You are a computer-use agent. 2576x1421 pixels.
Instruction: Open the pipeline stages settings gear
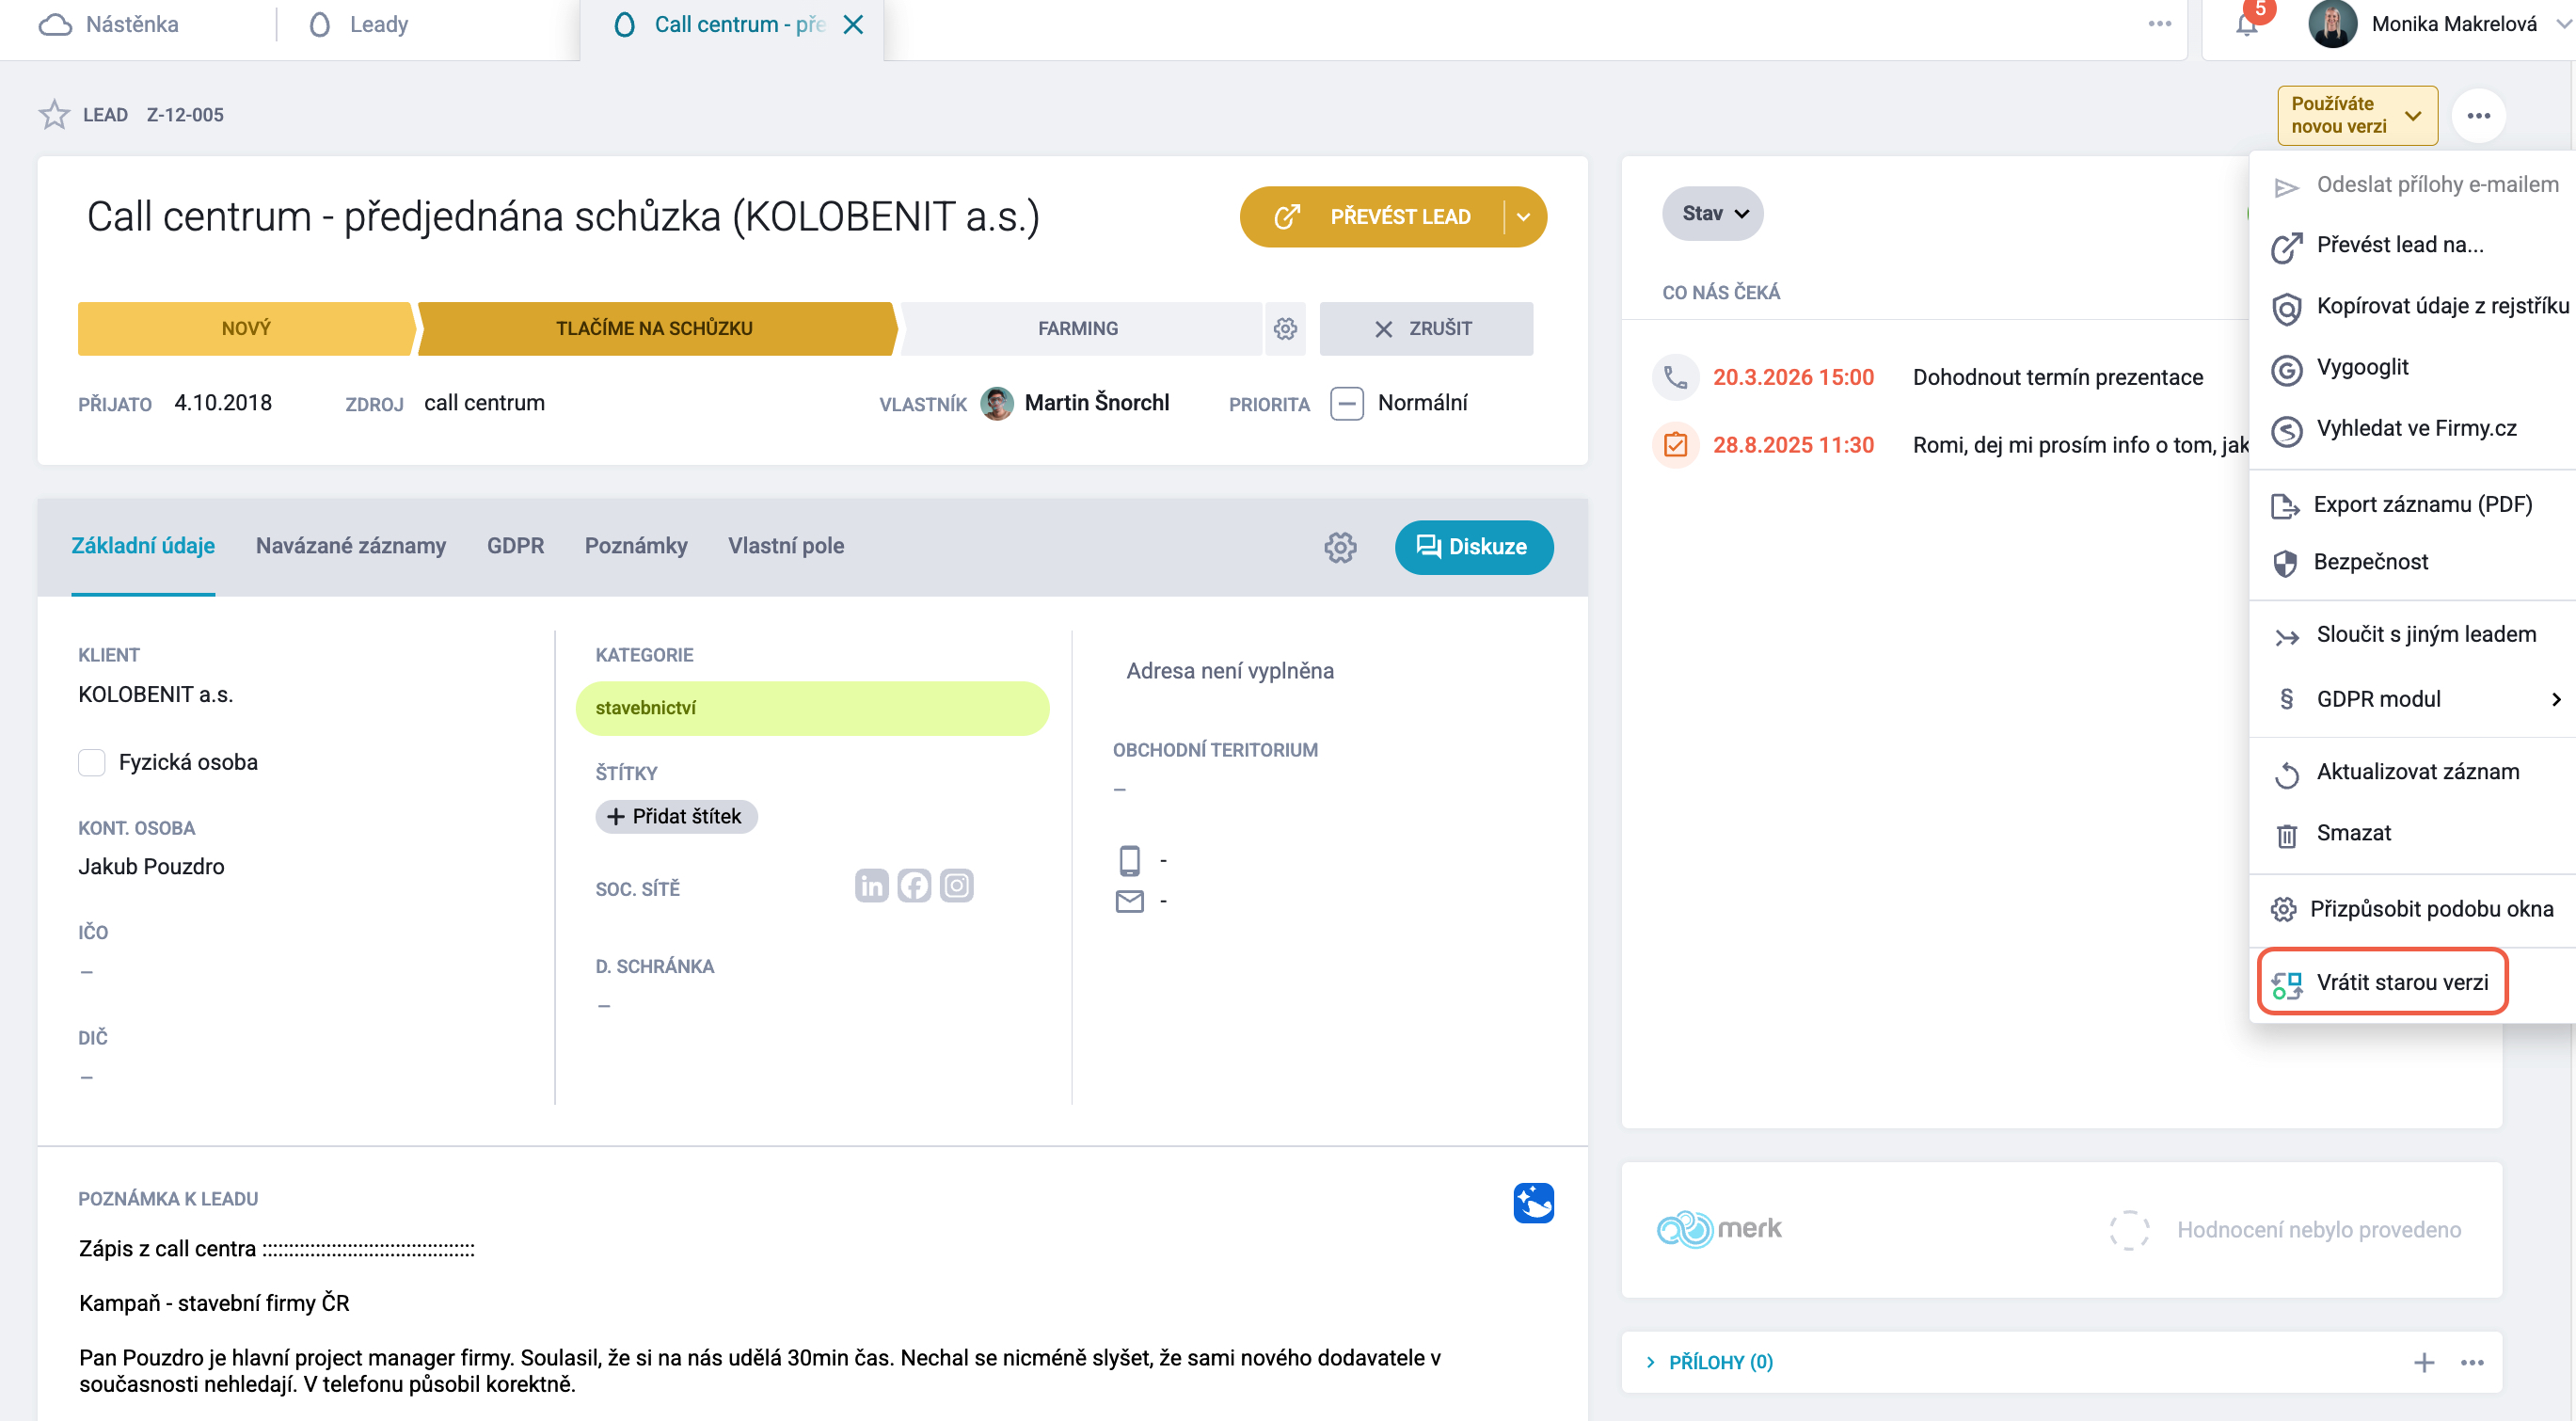(1285, 329)
